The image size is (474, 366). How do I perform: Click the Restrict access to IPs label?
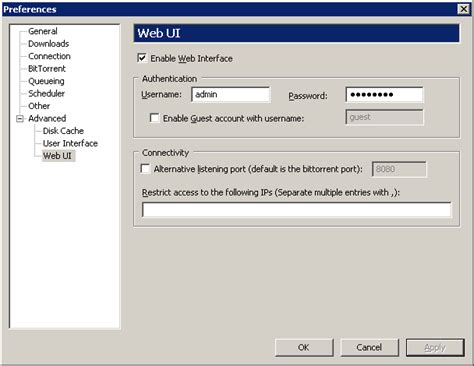pyautogui.click(x=271, y=193)
